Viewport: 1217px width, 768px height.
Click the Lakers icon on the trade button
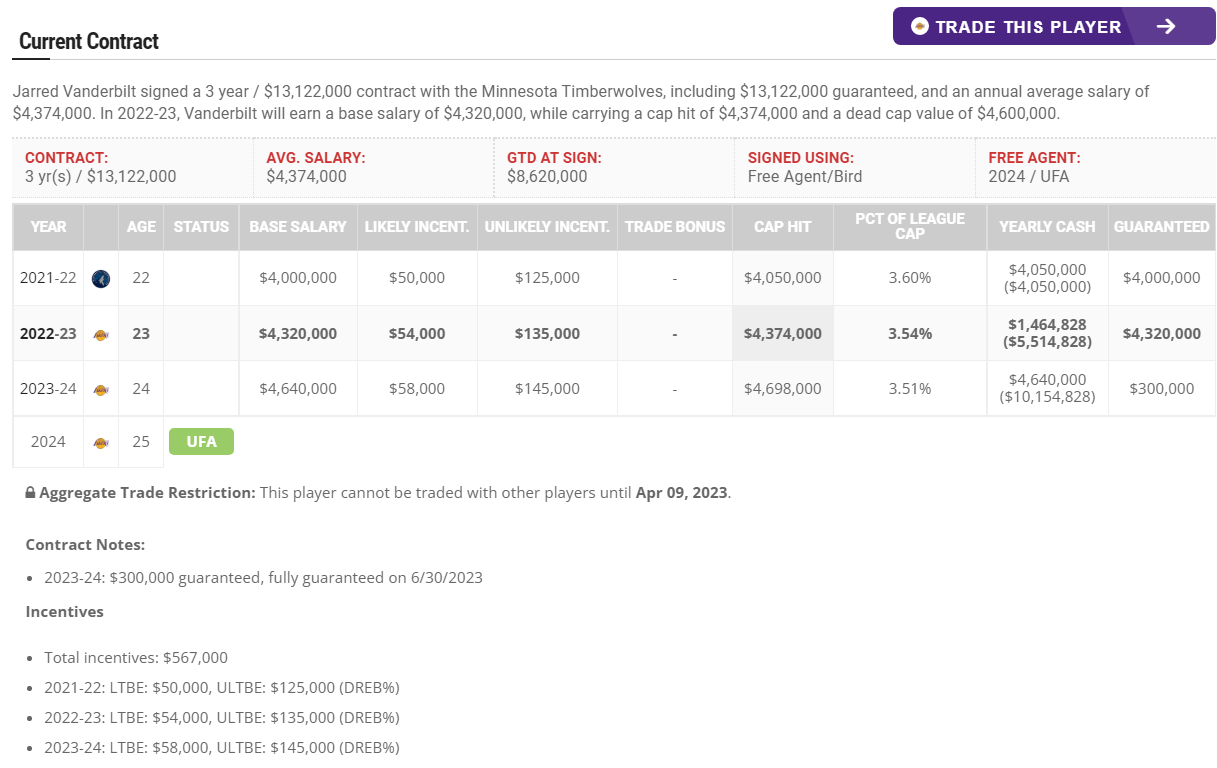(x=919, y=27)
